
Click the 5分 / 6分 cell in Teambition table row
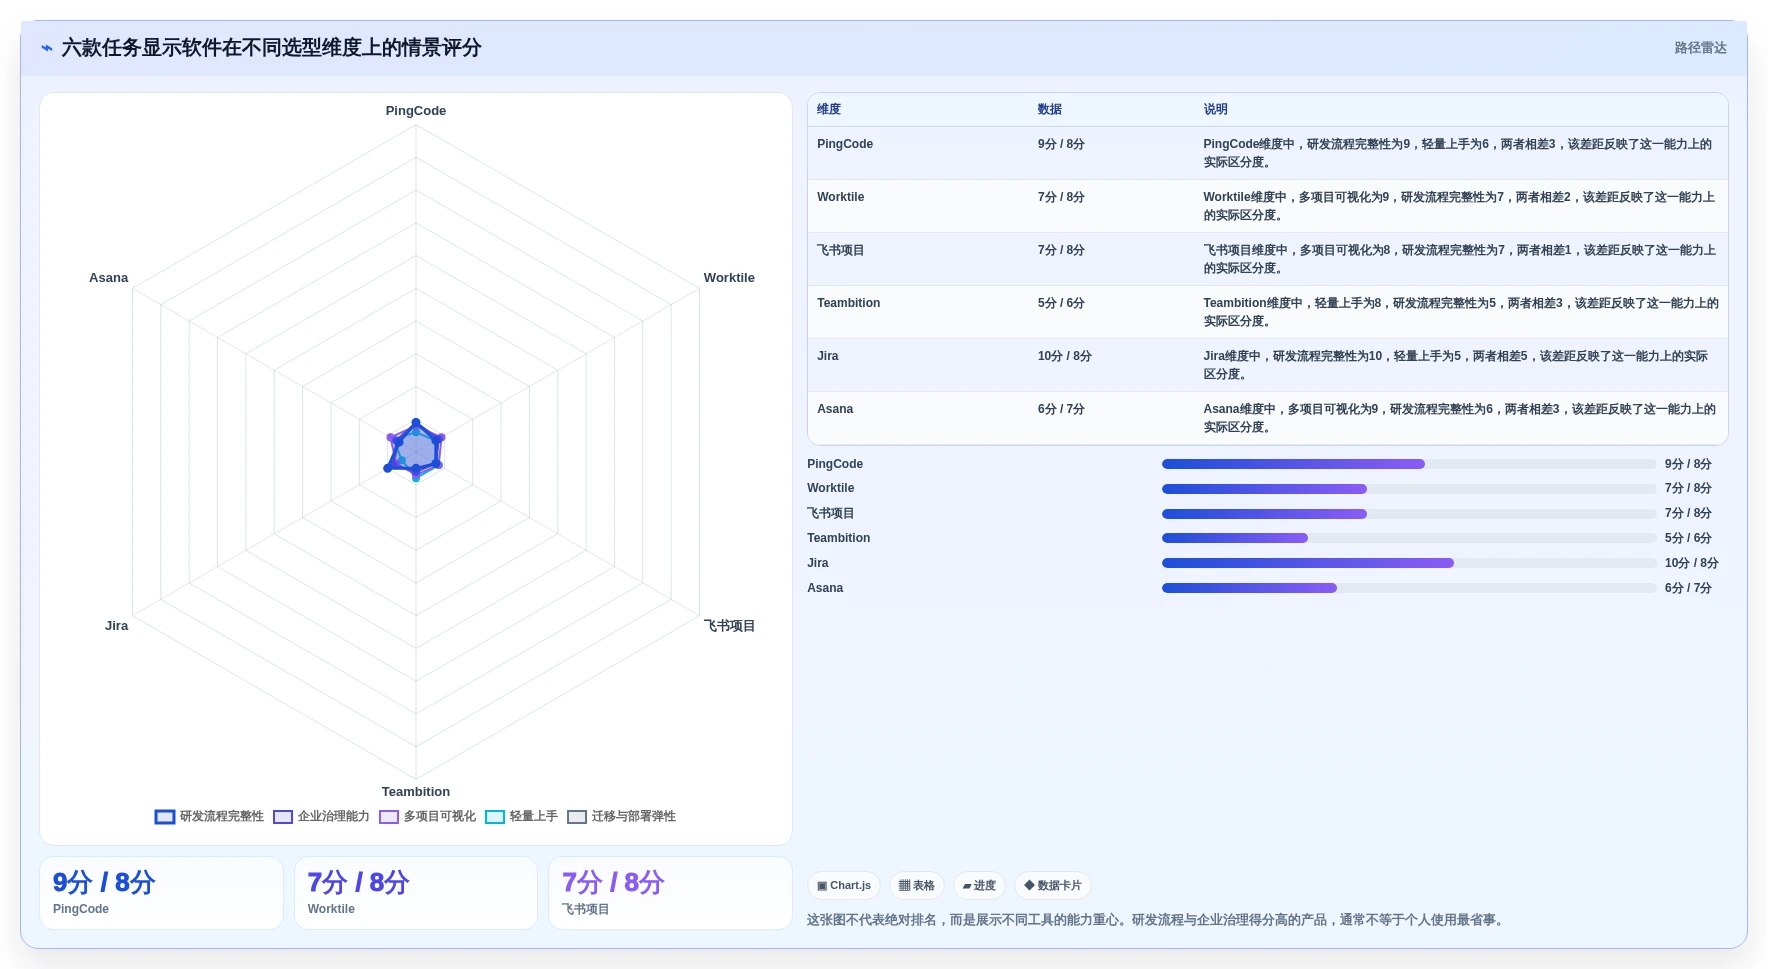pos(1061,303)
